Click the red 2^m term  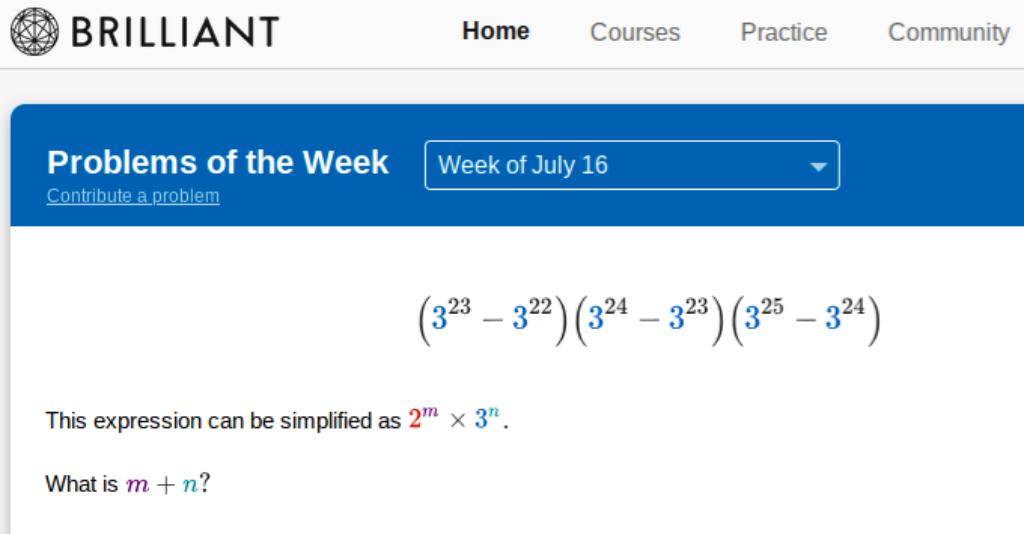pos(423,420)
